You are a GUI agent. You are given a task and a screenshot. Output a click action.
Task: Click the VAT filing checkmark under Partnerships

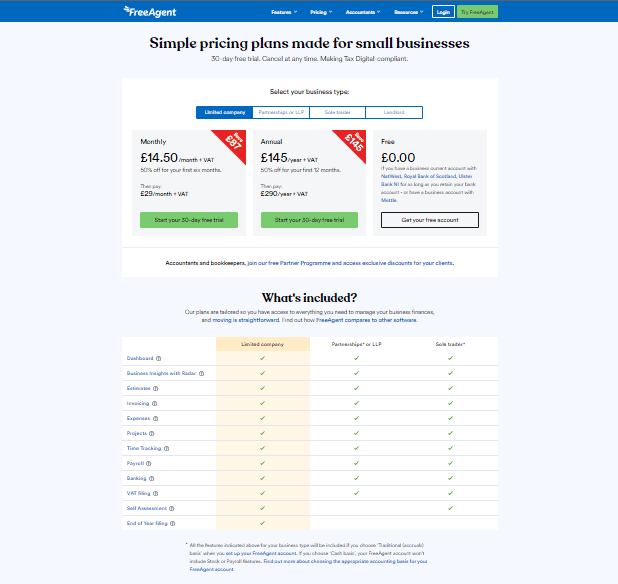356,493
